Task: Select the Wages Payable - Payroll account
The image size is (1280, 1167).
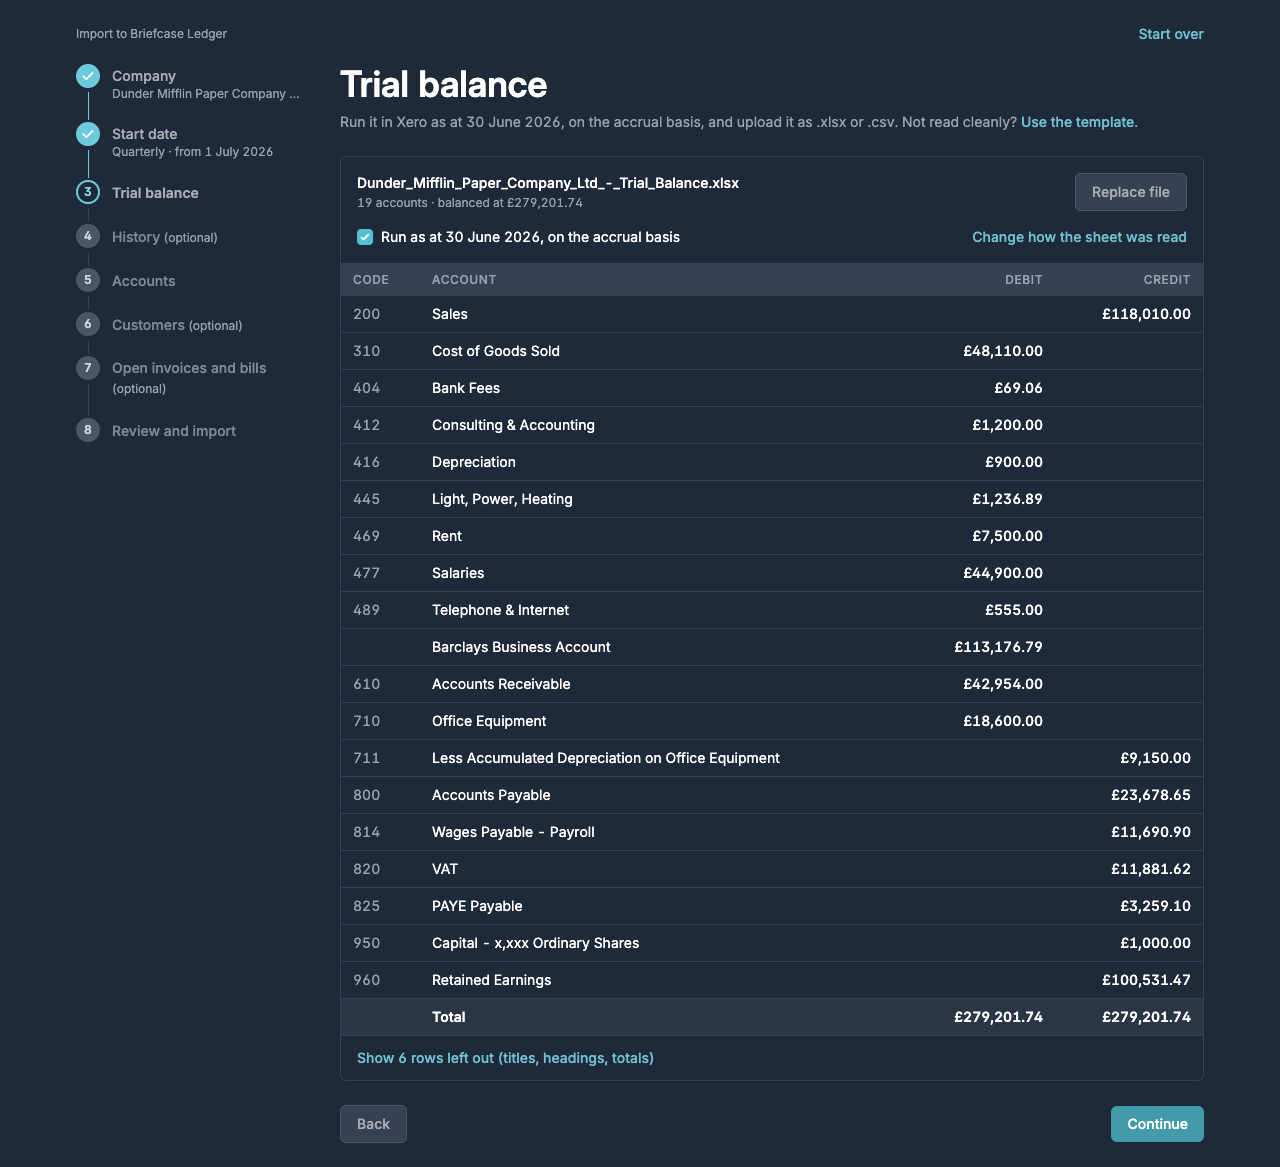Action: pyautogui.click(x=513, y=832)
